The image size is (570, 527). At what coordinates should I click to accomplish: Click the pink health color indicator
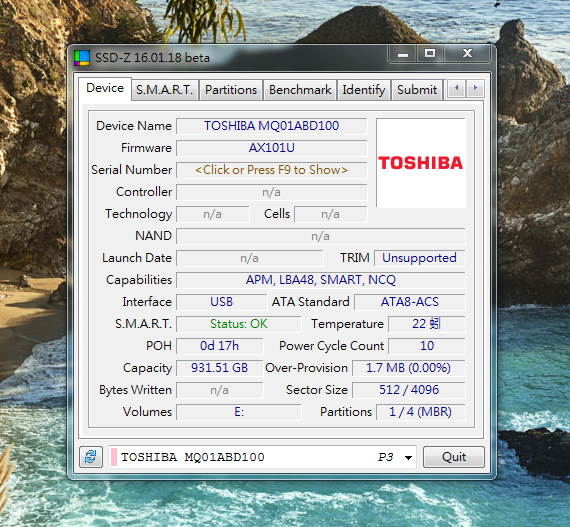[x=113, y=457]
